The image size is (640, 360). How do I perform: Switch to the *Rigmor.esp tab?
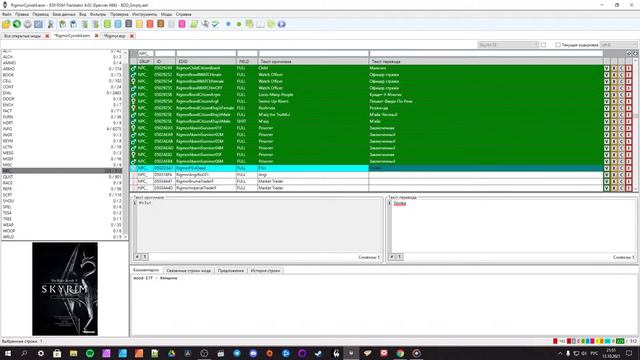[115, 36]
